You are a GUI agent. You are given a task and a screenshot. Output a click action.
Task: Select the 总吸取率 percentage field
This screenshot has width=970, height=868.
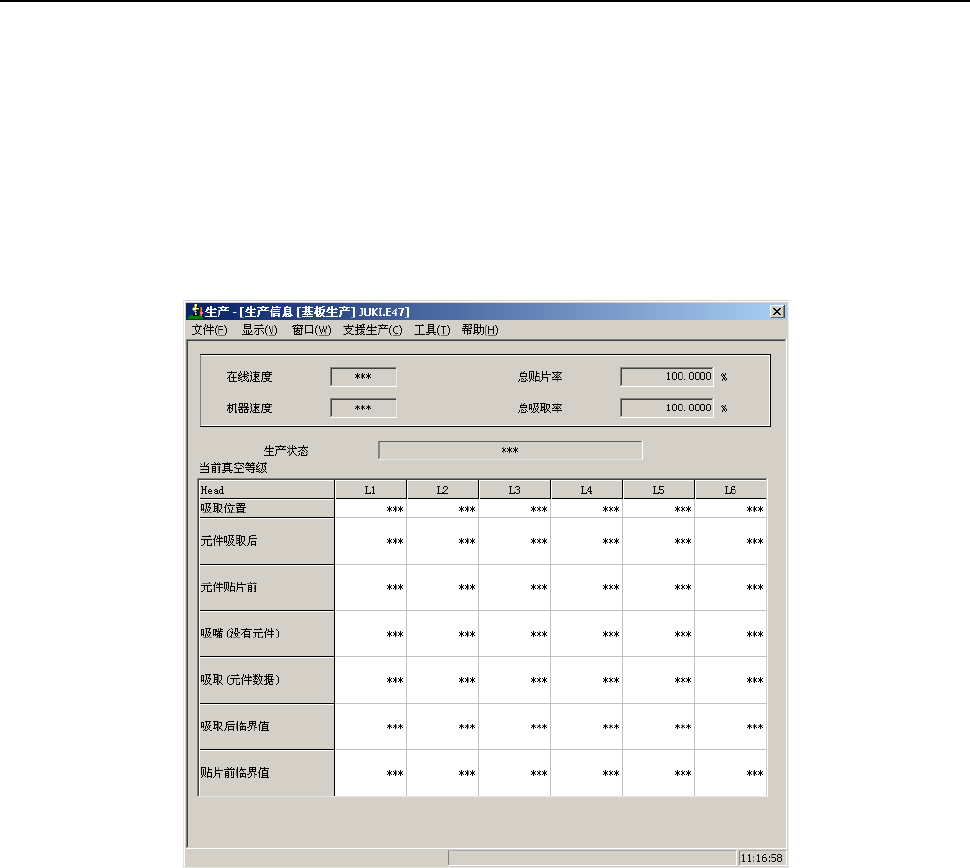pyautogui.click(x=667, y=408)
